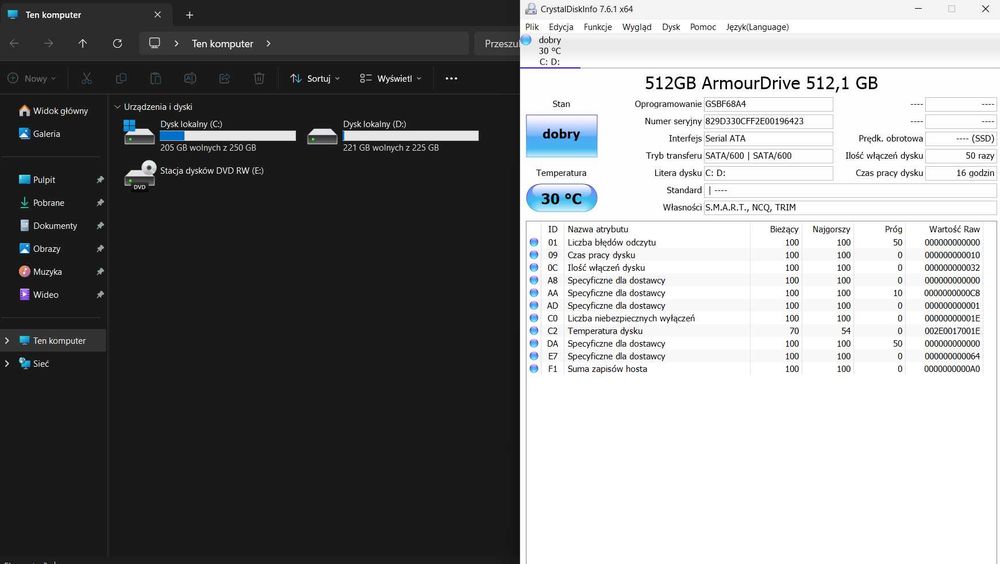
Task: Select the Dysk lokalny (C:) drive icon
Action: [139, 132]
